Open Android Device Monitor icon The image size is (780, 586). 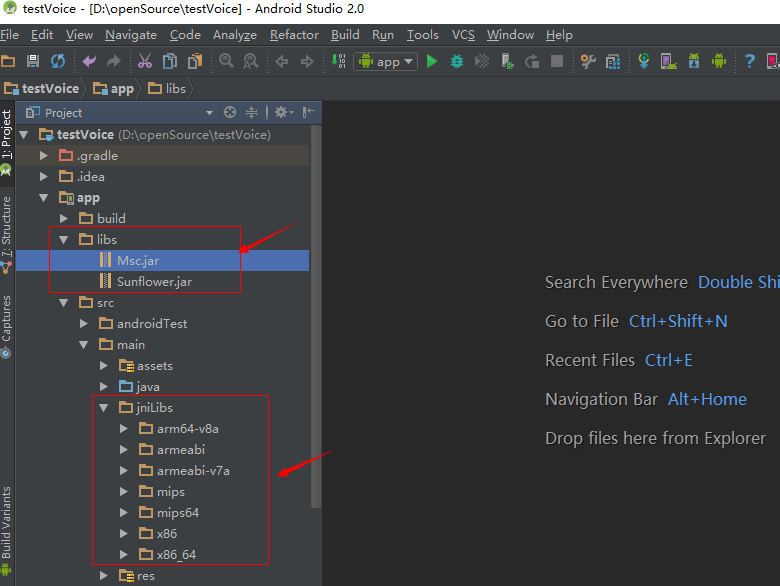pyautogui.click(x=719, y=62)
